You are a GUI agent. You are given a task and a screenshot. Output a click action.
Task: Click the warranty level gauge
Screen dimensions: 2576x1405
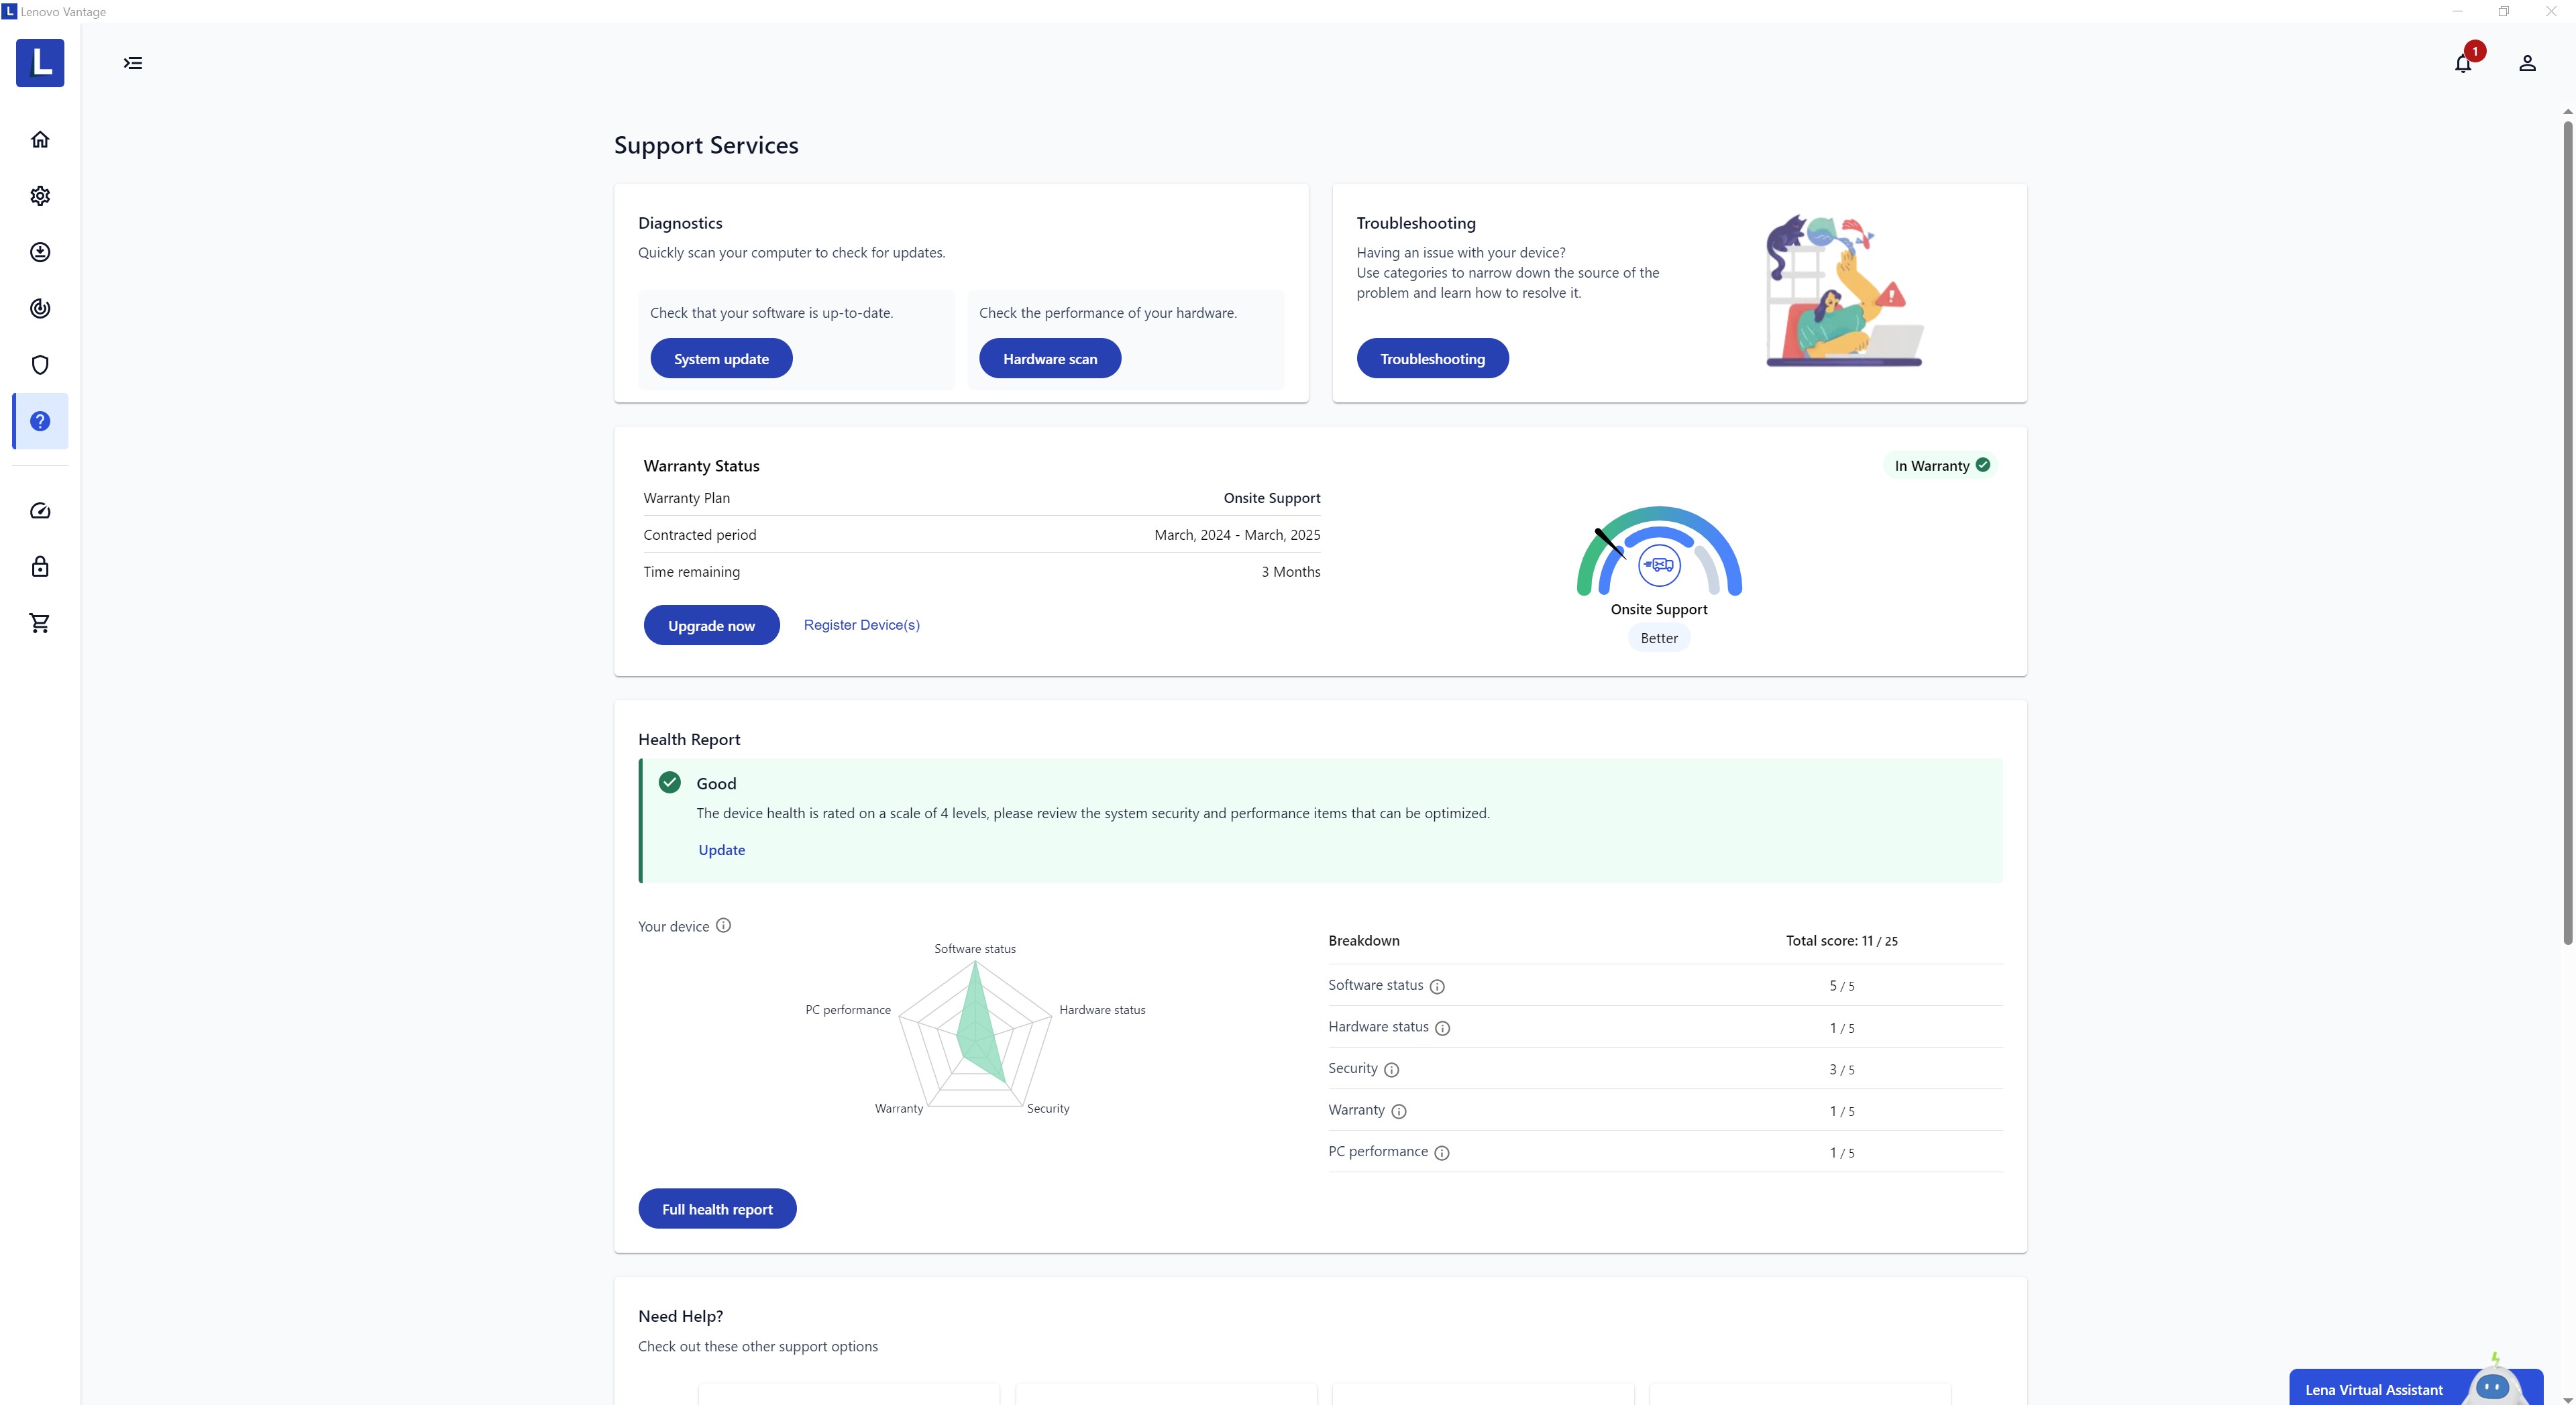click(1659, 550)
